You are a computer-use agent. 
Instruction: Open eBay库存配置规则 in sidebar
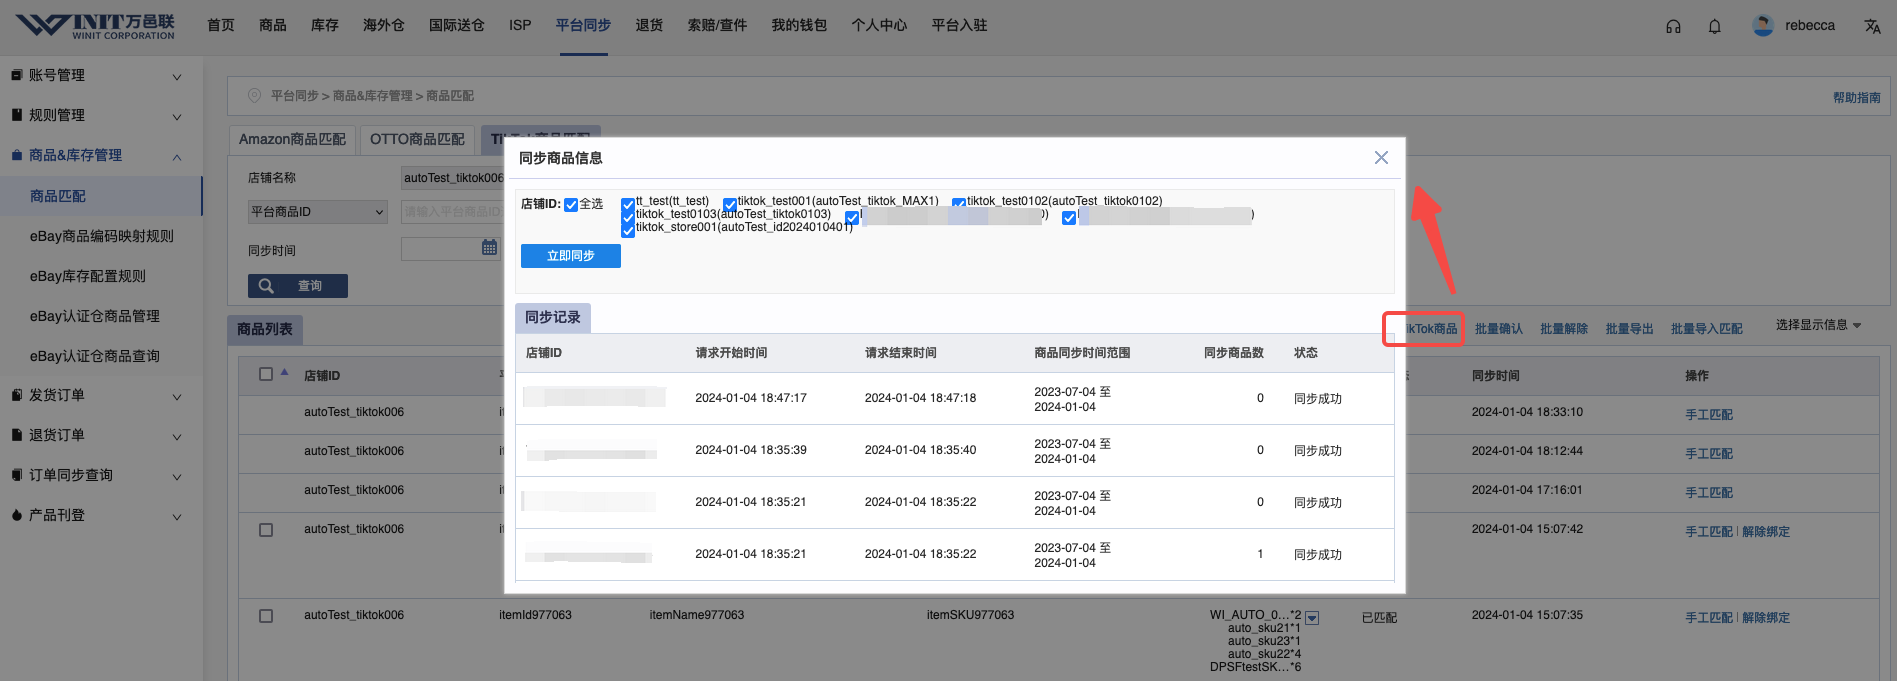[88, 276]
